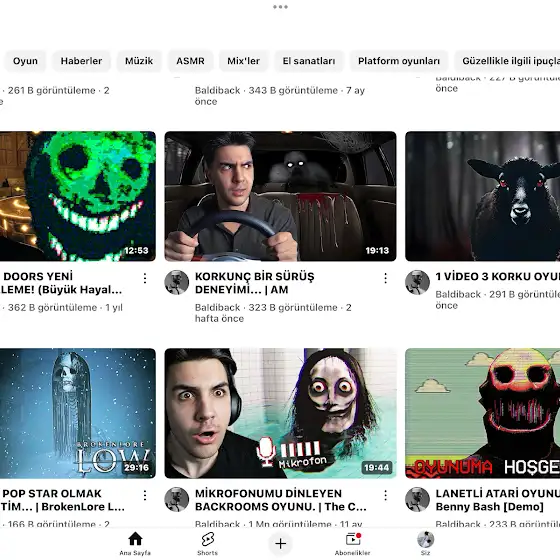The width and height of the screenshot is (560, 560).
Task: Click channel avatar beside LANETLİ ATARİ OYUNU
Action: 417,499
